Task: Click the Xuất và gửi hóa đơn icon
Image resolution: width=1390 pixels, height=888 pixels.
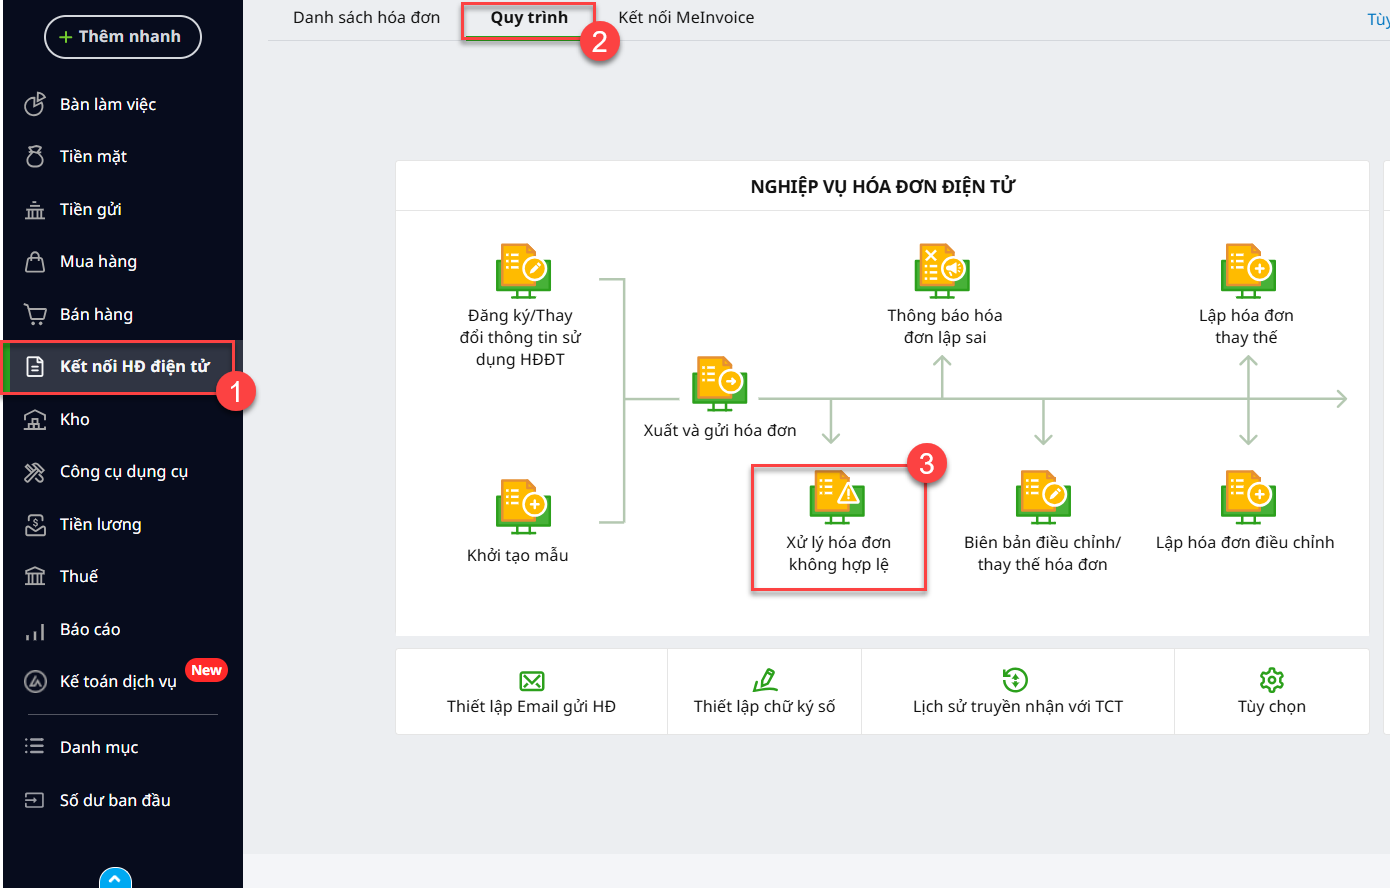Action: point(719,384)
